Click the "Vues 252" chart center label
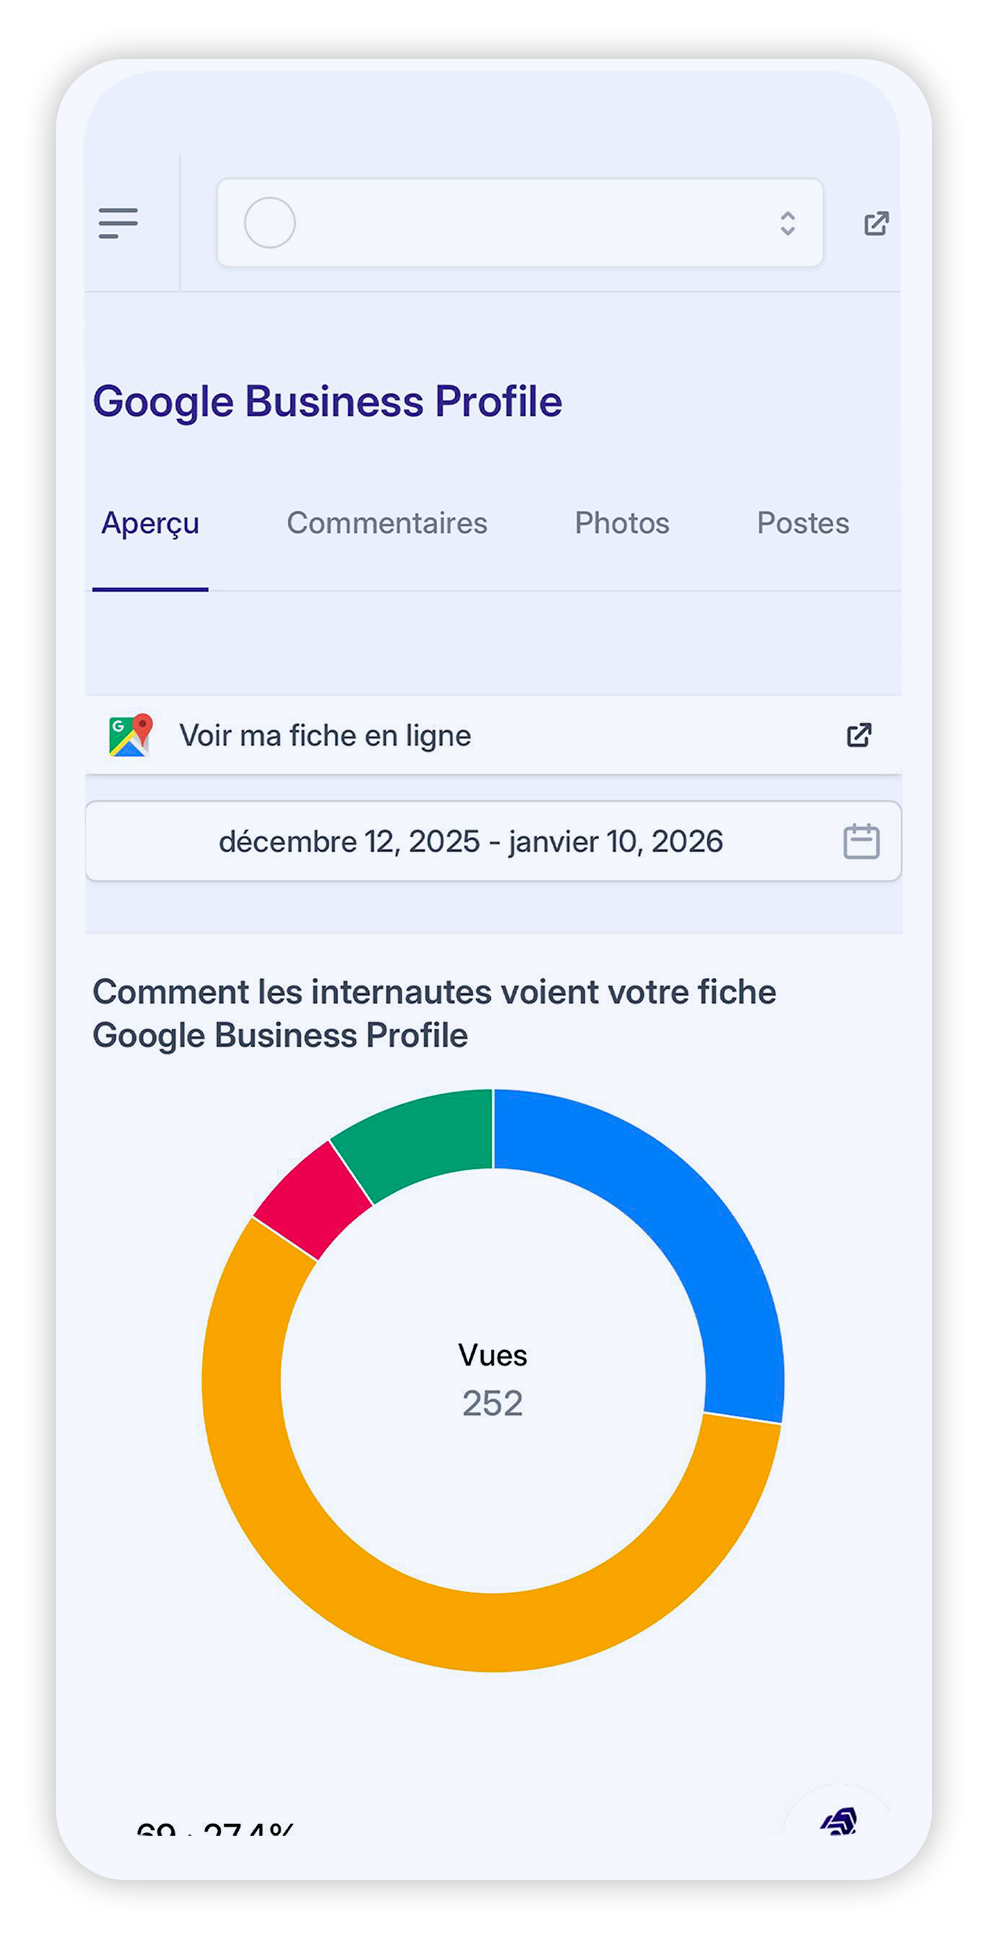 pos(492,1380)
